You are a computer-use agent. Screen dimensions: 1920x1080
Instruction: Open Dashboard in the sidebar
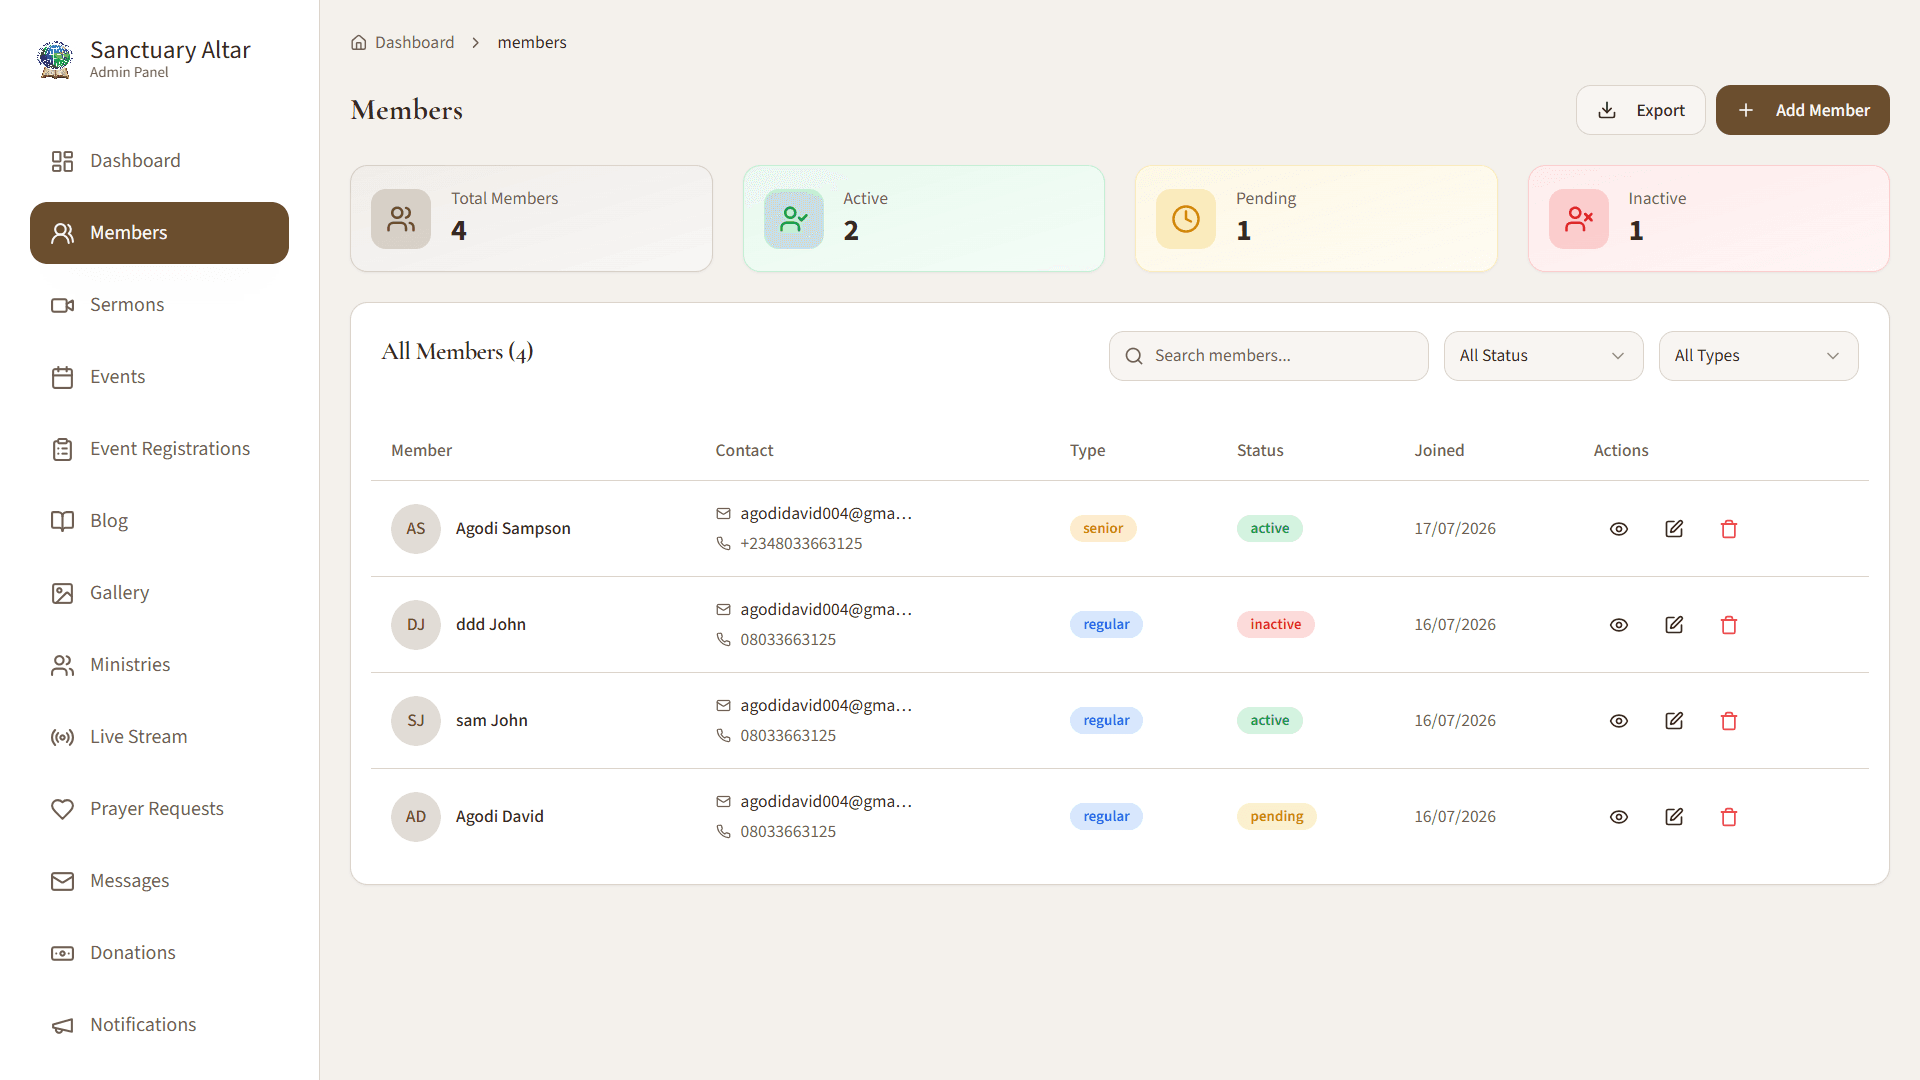tap(159, 161)
